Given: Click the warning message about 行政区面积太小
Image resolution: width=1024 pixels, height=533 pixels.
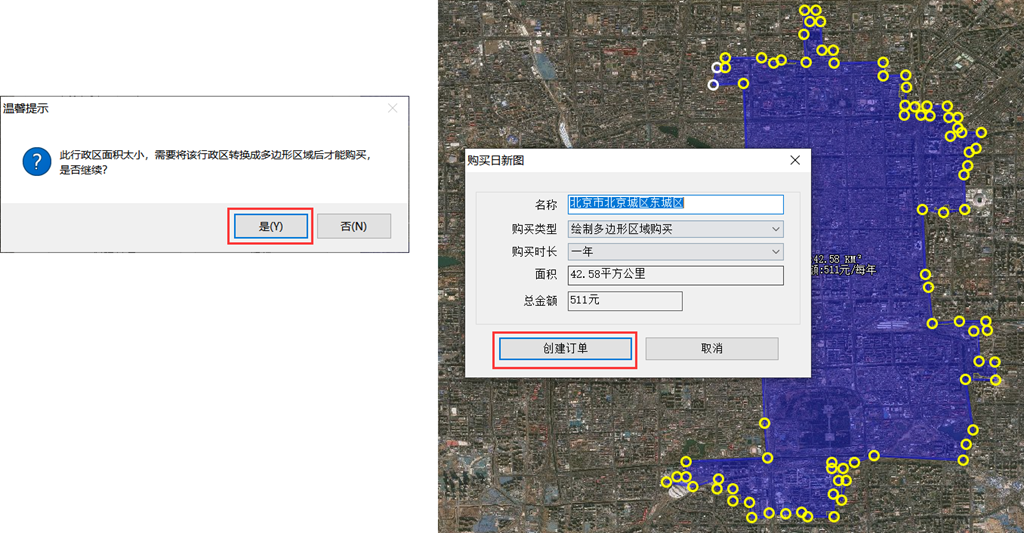Looking at the screenshot, I should click(216, 162).
